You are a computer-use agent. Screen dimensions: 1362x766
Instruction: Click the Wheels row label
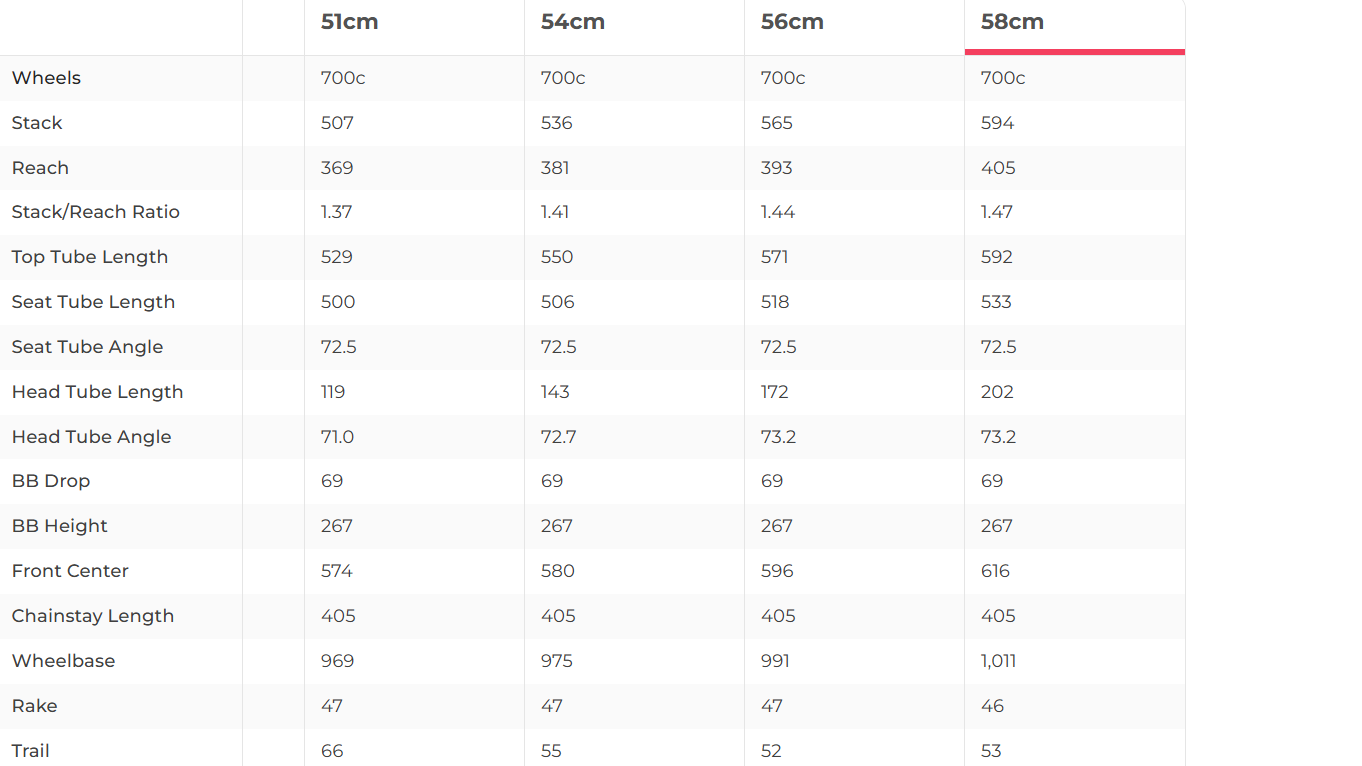[46, 78]
